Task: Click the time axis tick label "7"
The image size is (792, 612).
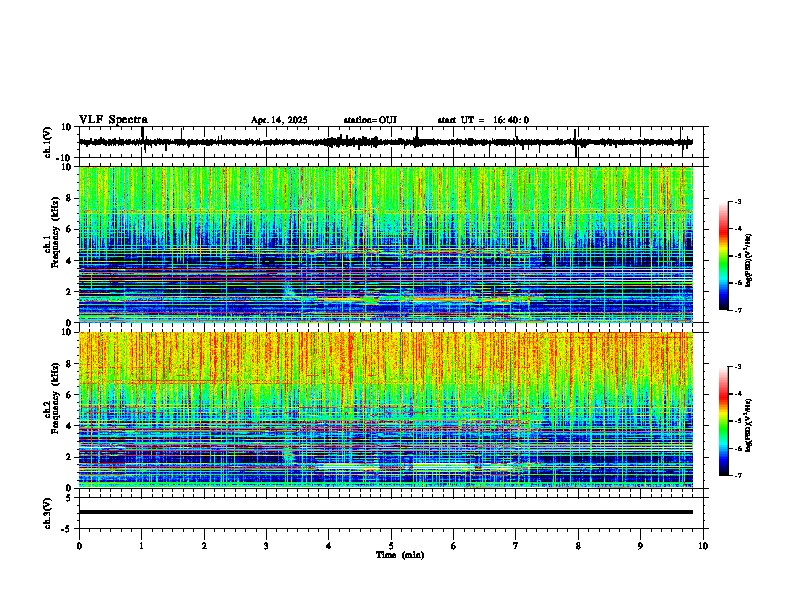Action: click(x=516, y=546)
